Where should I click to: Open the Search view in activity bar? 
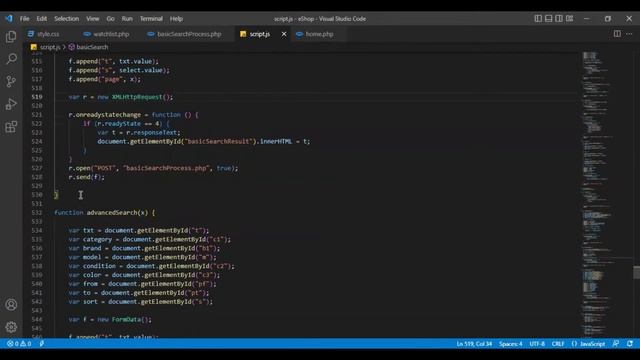[11, 59]
